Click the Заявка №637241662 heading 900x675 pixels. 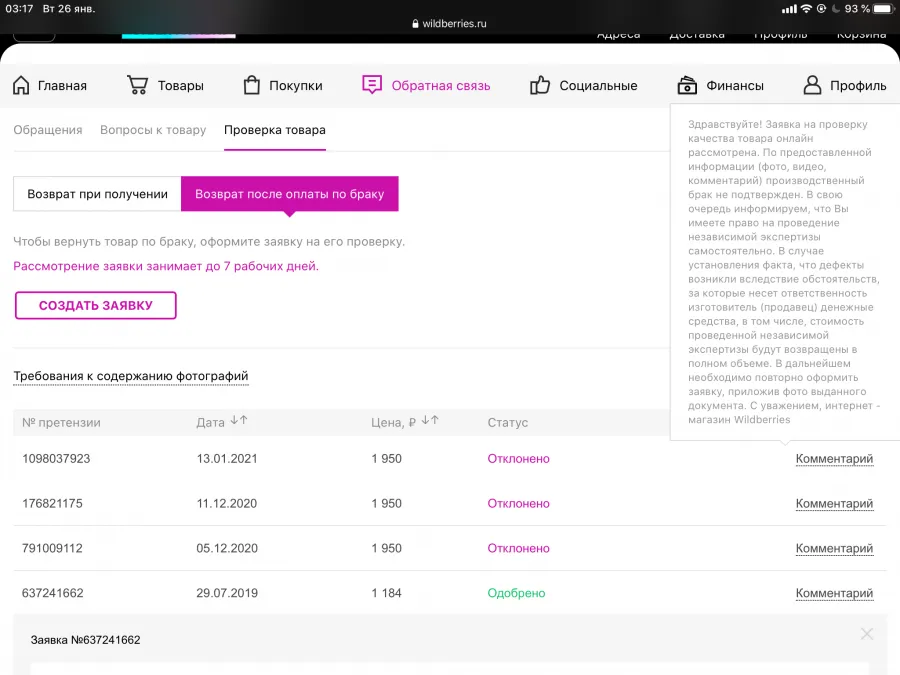click(86, 640)
